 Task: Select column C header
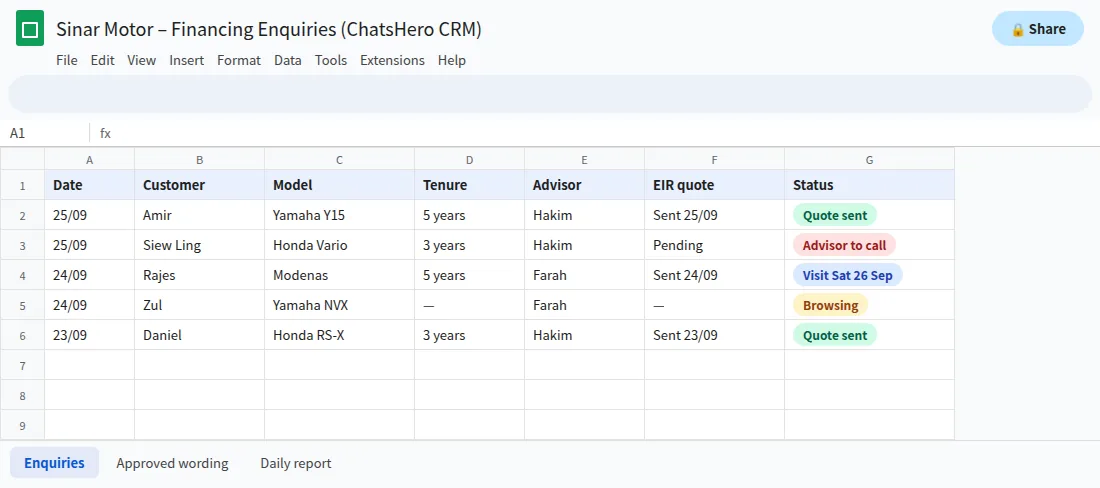coord(340,160)
